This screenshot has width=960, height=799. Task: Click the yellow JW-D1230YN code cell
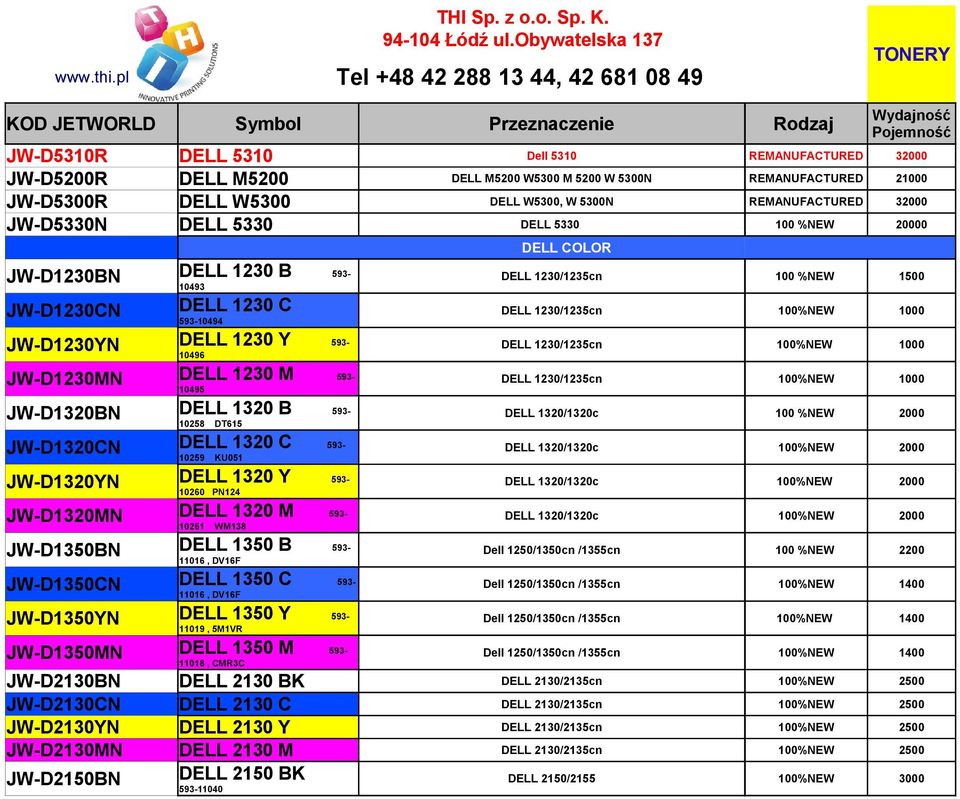(91, 345)
